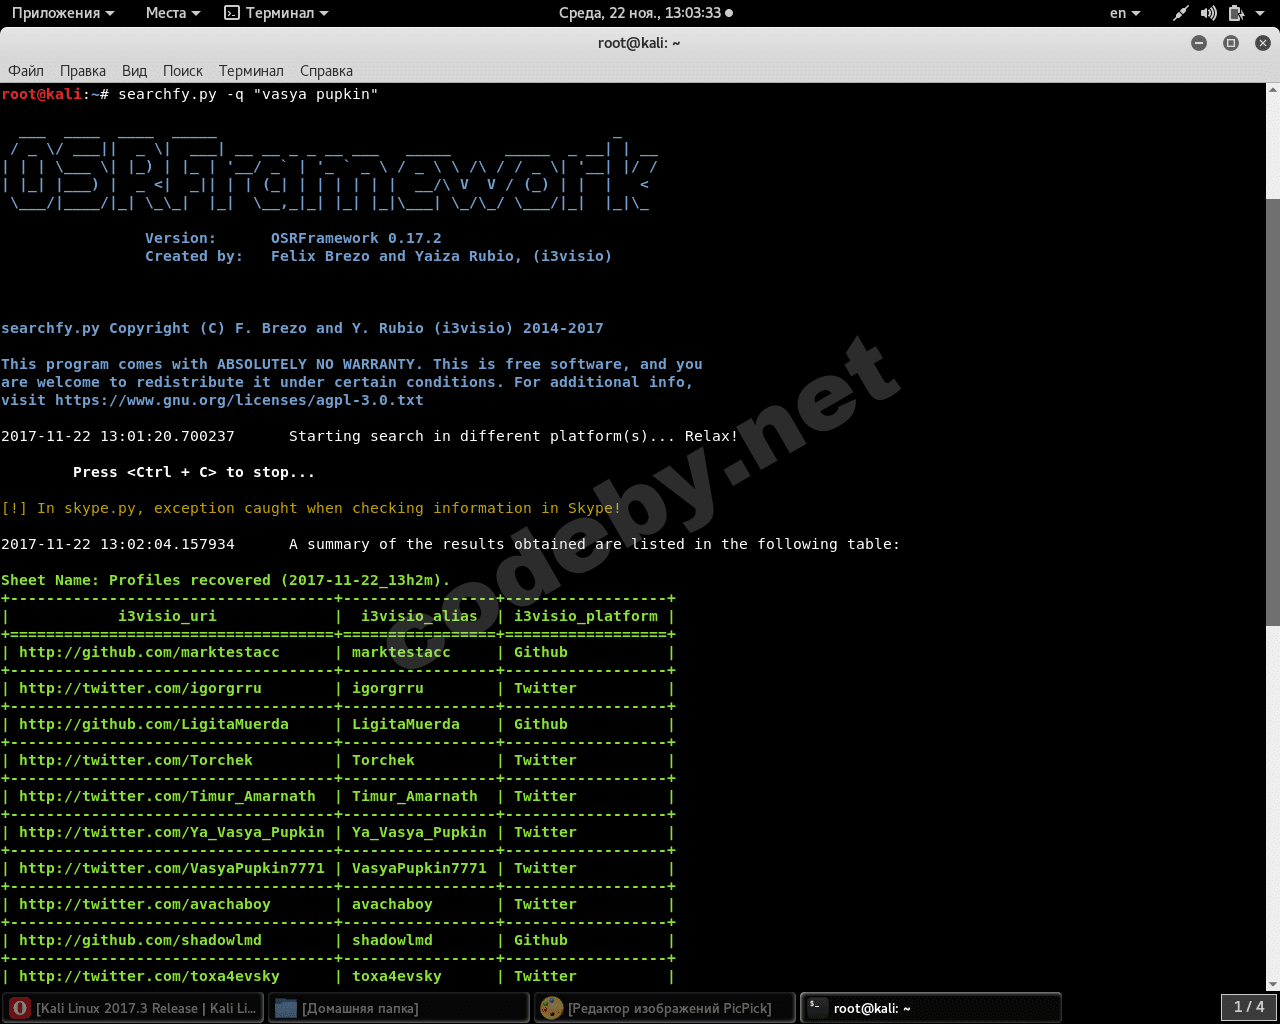This screenshot has height=1024, width=1280.
Task: Open Домашняя папка from the taskbar
Action: click(x=398, y=1007)
